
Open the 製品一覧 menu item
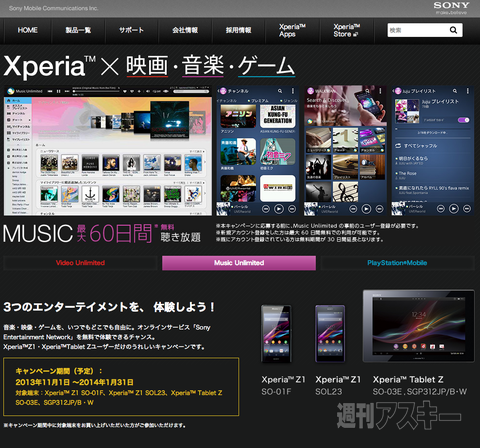(x=78, y=30)
